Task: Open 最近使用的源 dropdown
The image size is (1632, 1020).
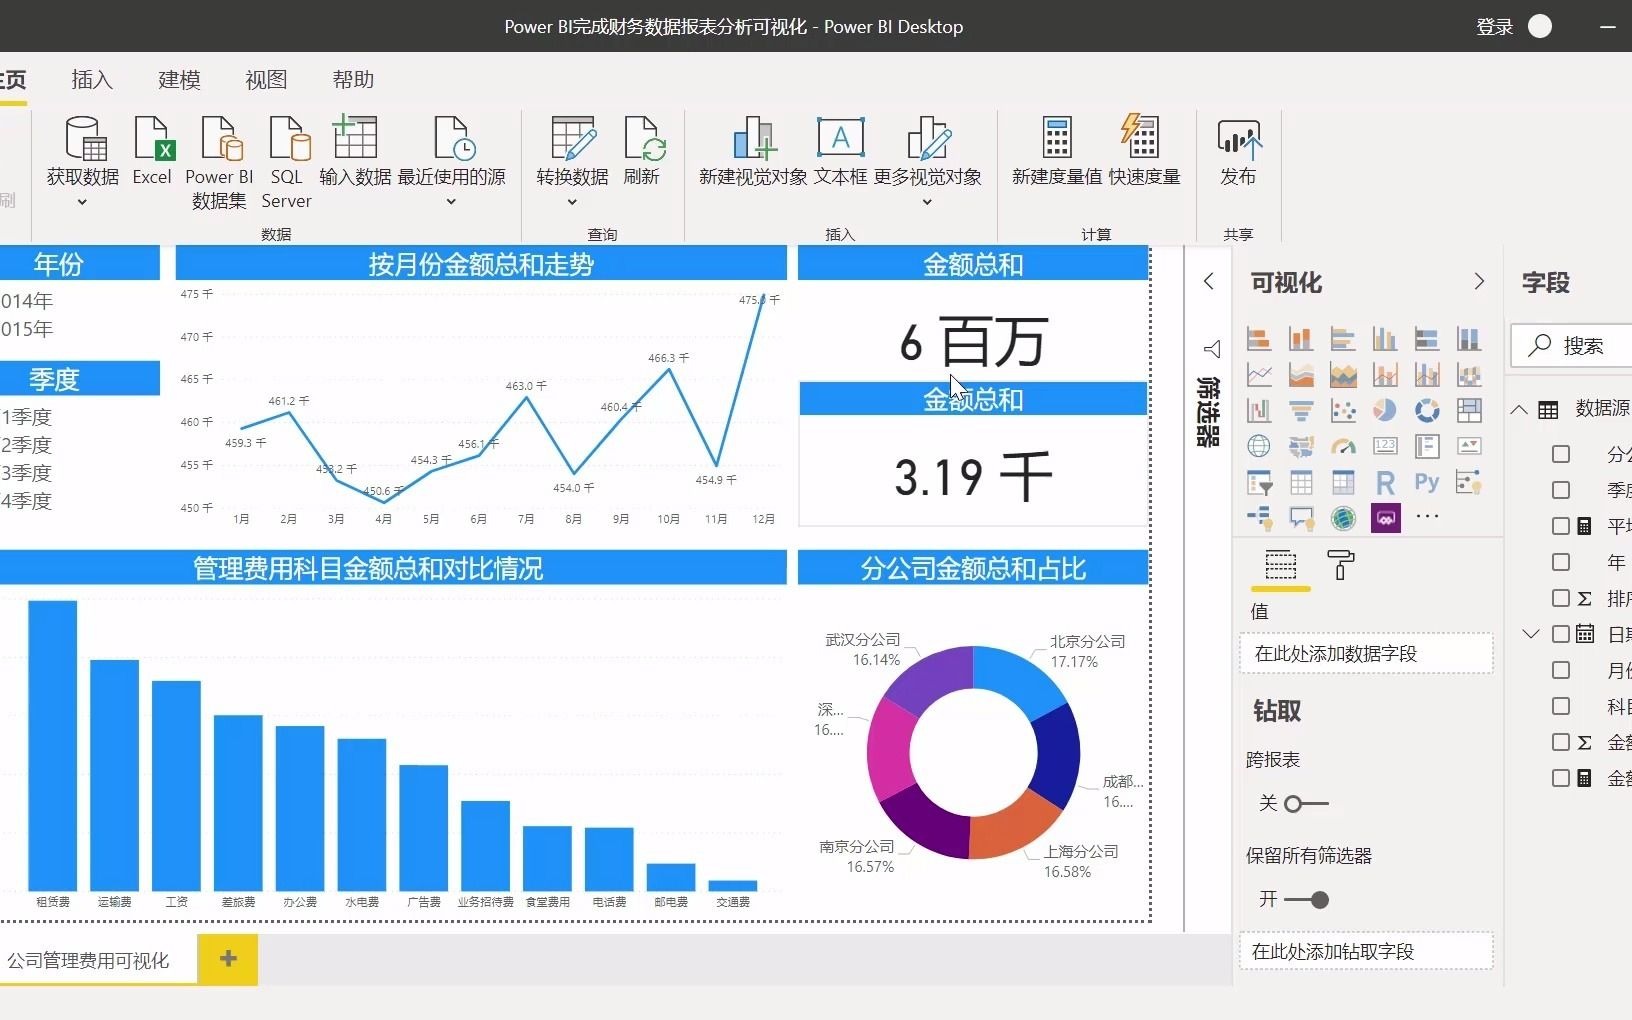Action: click(x=451, y=202)
